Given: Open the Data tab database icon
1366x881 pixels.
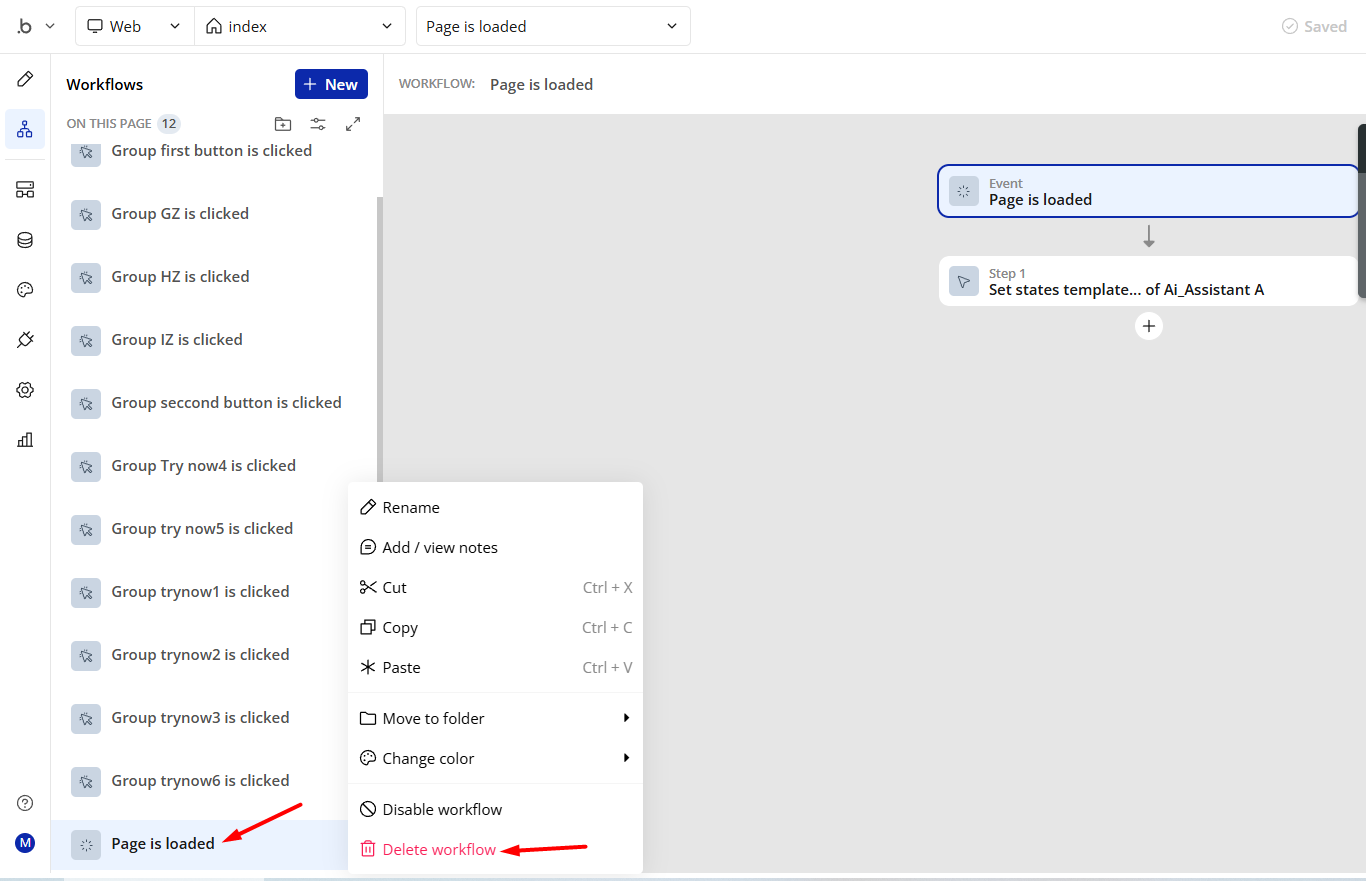Looking at the screenshot, I should [x=25, y=240].
